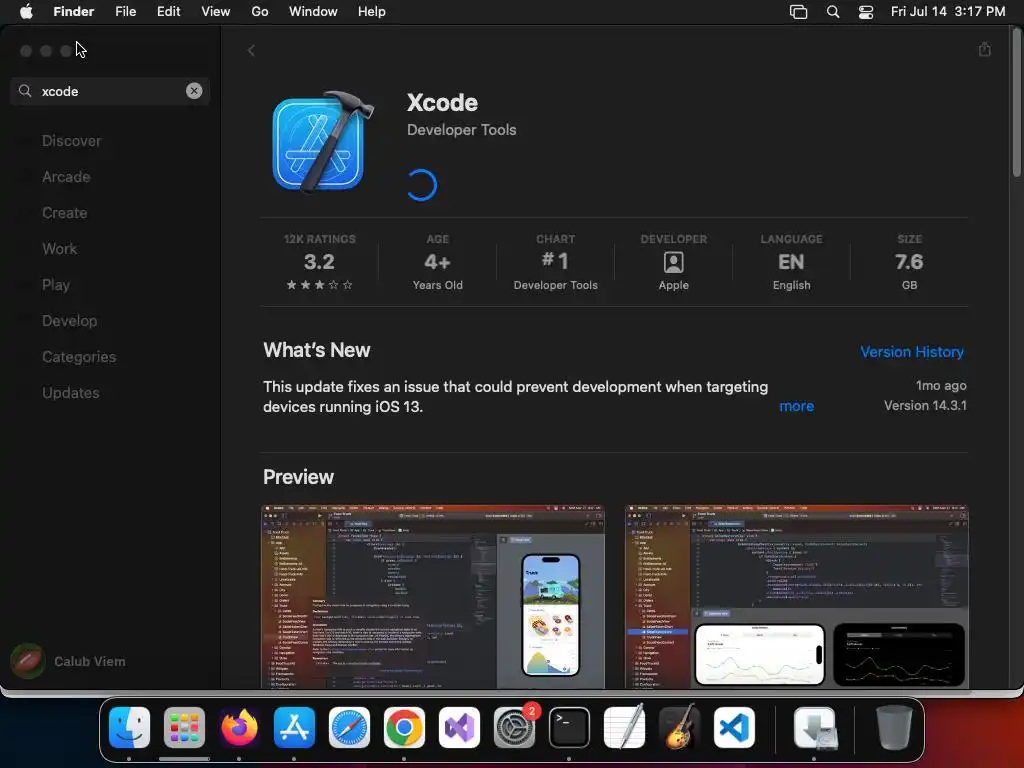Click the account avatar picture
The image size is (1024, 768).
[x=27, y=661]
